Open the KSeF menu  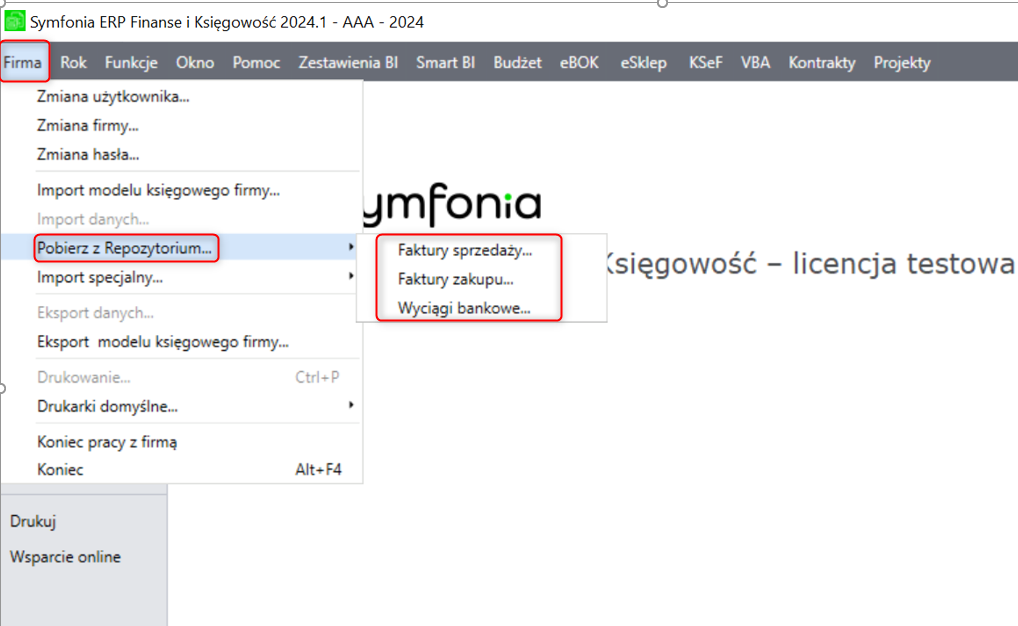pyautogui.click(x=706, y=62)
